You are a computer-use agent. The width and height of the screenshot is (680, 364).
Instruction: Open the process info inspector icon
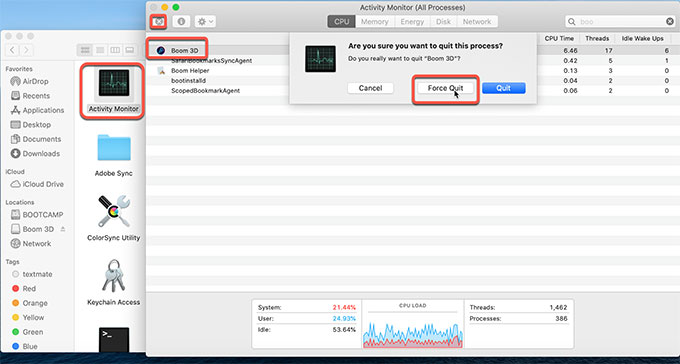(181, 21)
